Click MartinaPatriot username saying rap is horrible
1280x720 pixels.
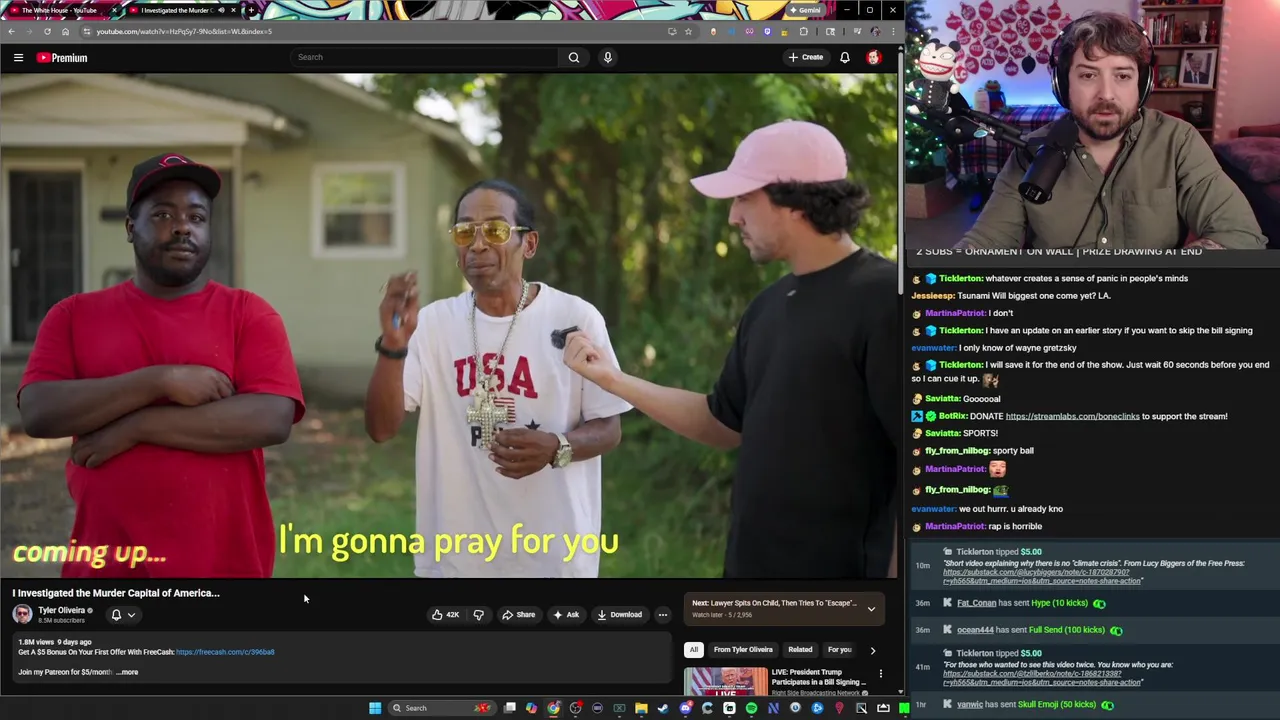[x=955, y=526]
